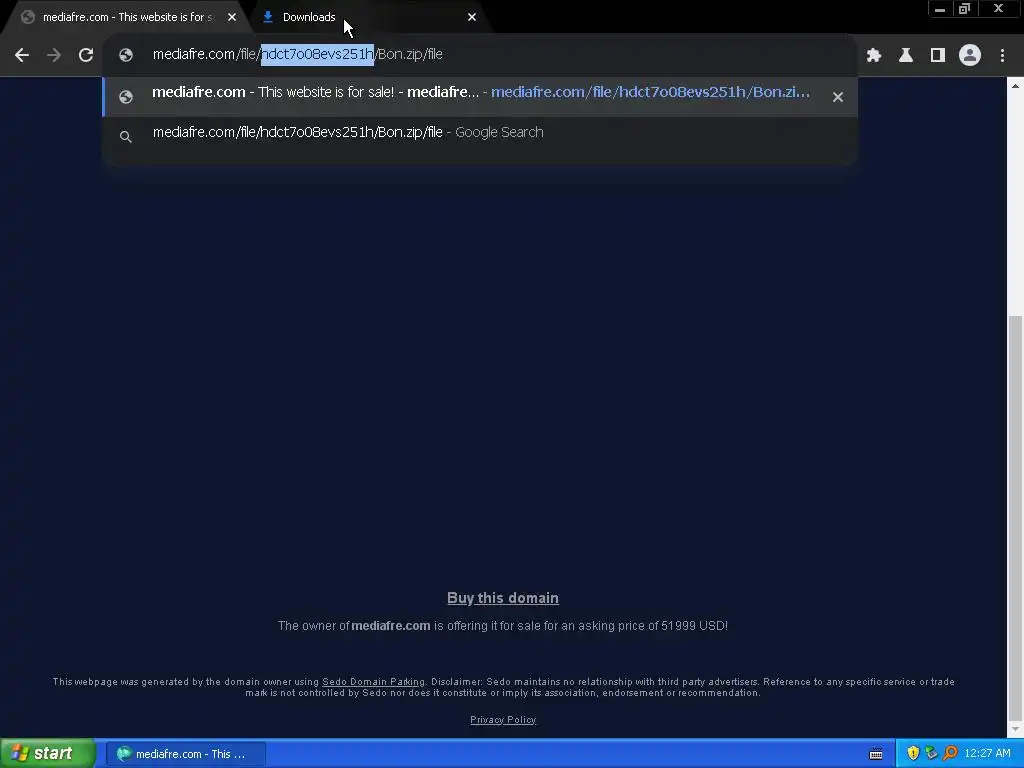1024x768 pixels.
Task: Click the mediafre.com taskbar button
Action: coord(185,754)
